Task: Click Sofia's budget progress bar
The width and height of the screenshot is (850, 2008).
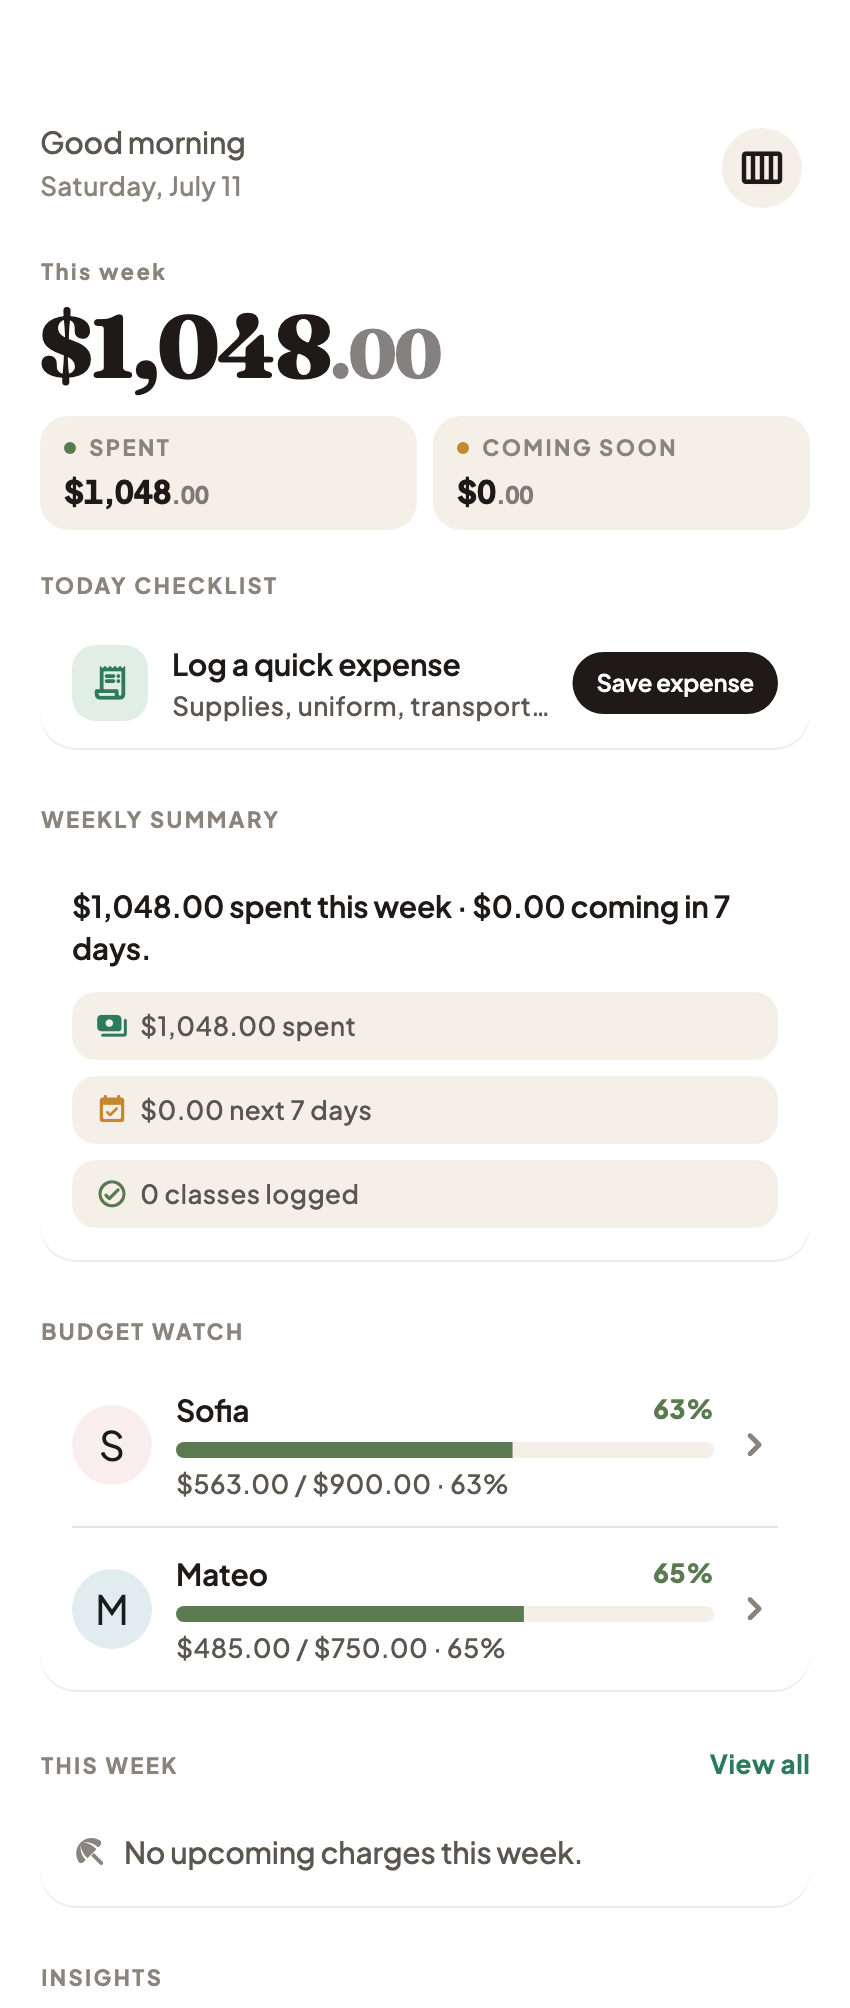Action: coord(445,1450)
